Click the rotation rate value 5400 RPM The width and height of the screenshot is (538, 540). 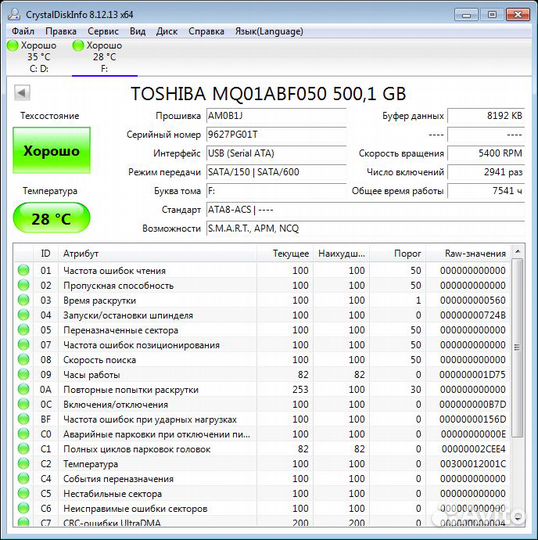point(486,153)
